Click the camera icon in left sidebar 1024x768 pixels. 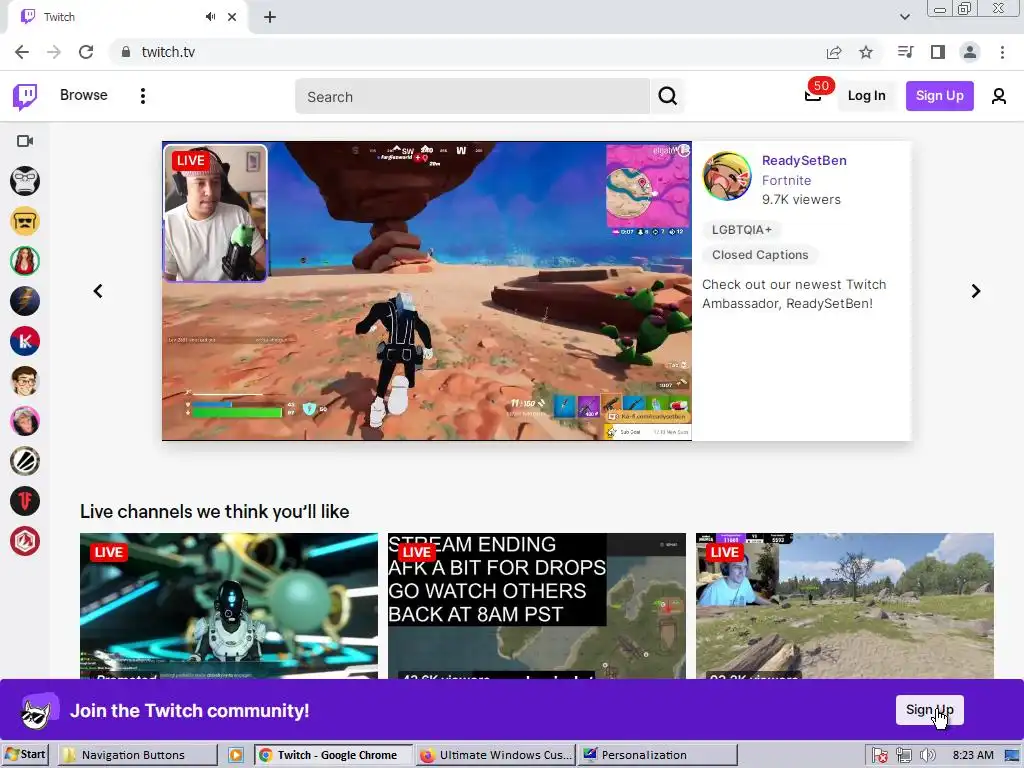coord(25,141)
